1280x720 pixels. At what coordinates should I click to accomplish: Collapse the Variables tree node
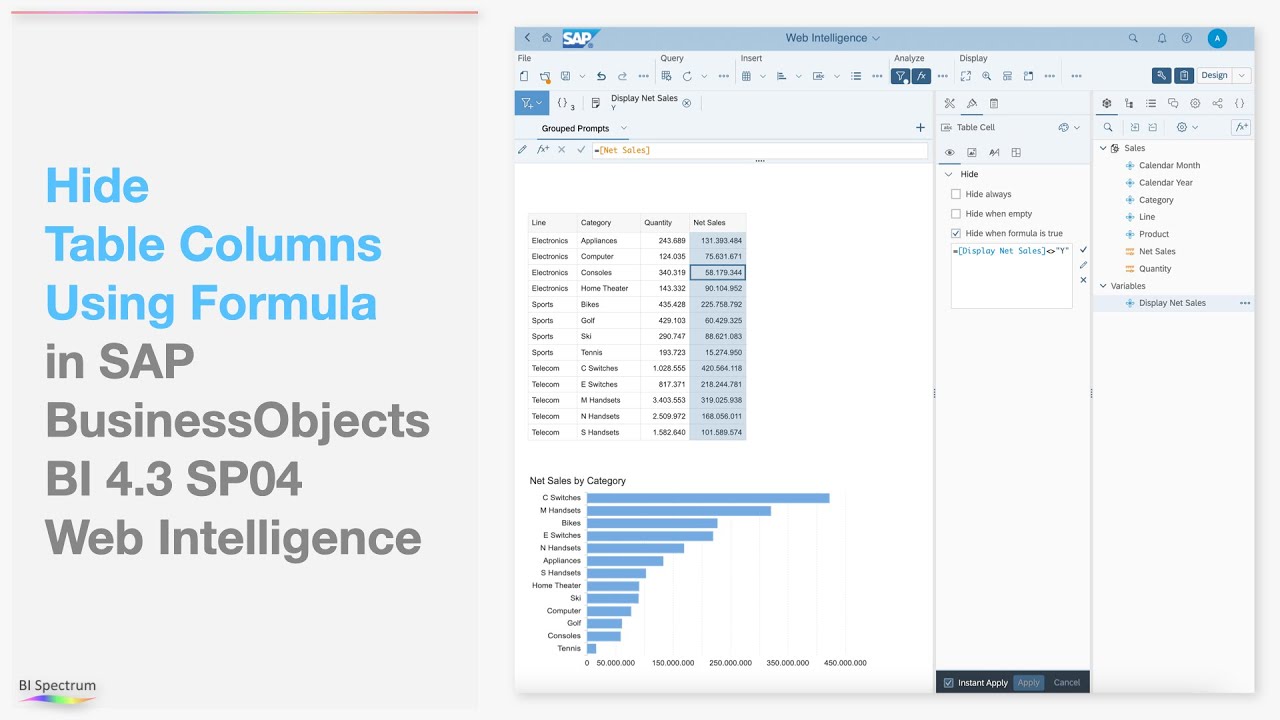point(1103,286)
